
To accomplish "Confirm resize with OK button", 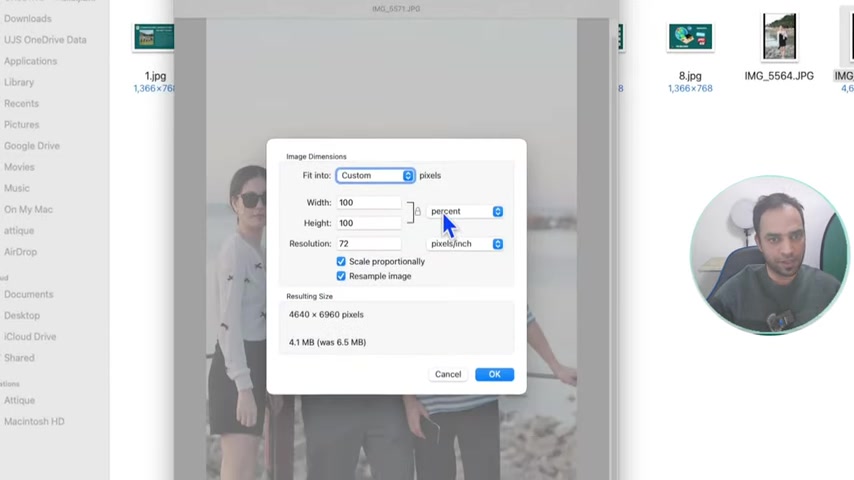I will point(495,374).
